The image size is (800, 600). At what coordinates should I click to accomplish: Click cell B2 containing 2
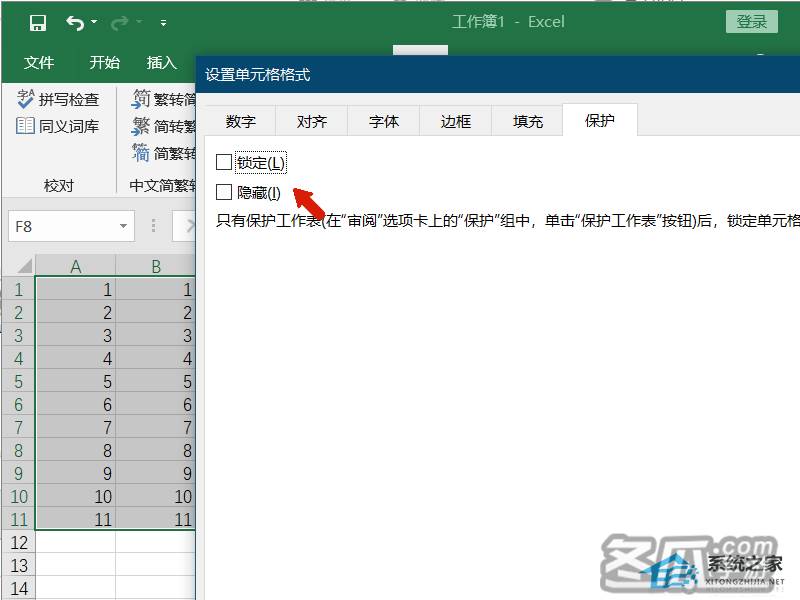(x=156, y=312)
